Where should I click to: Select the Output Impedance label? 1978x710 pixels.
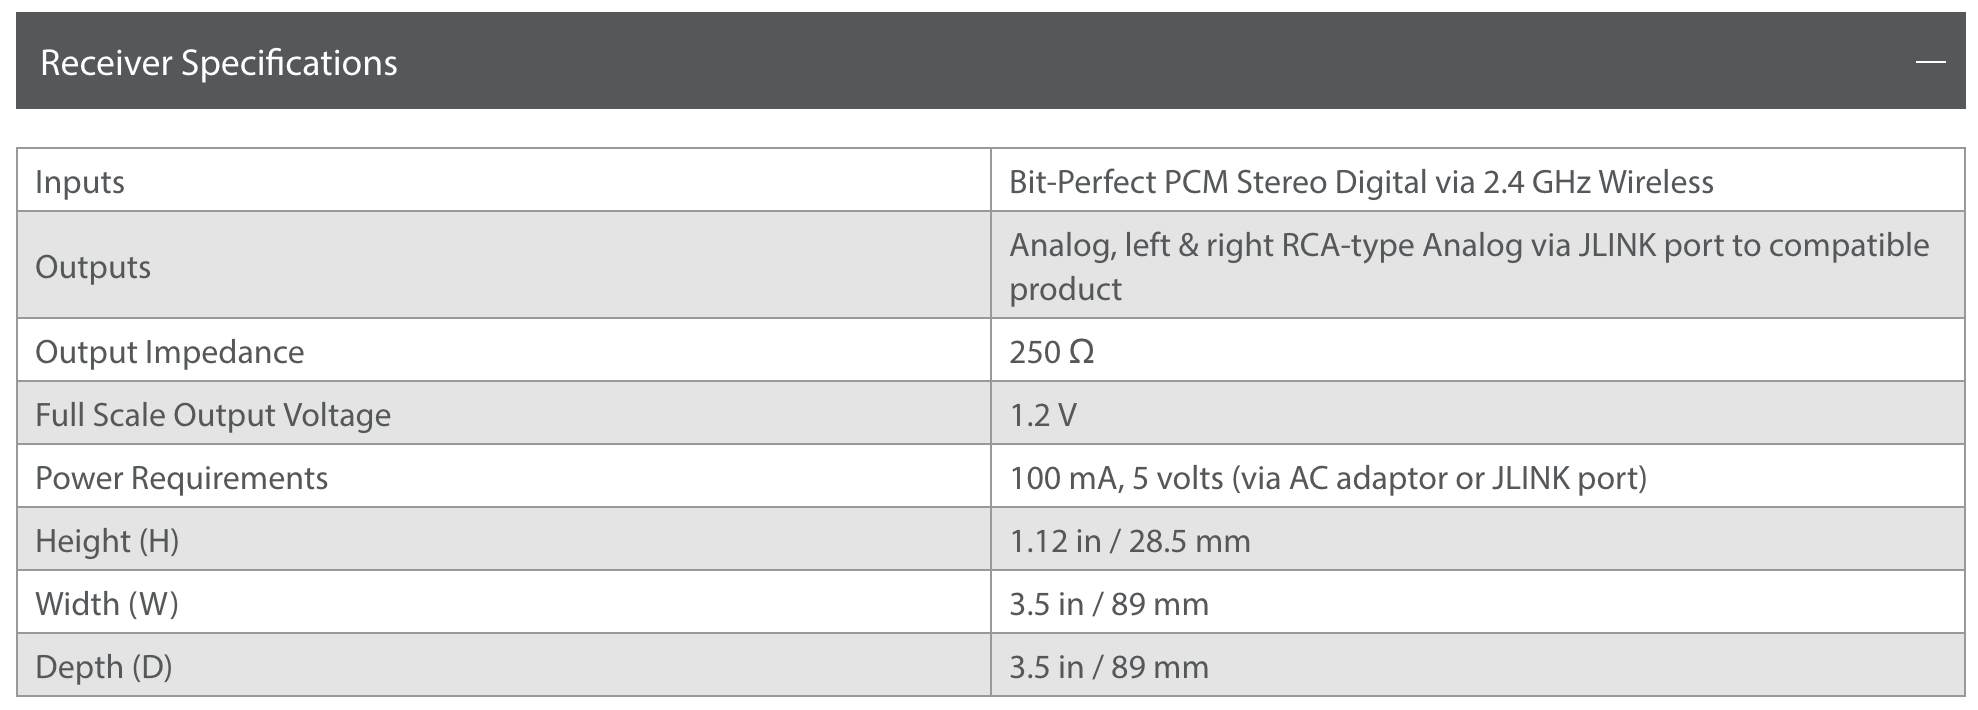tap(169, 352)
